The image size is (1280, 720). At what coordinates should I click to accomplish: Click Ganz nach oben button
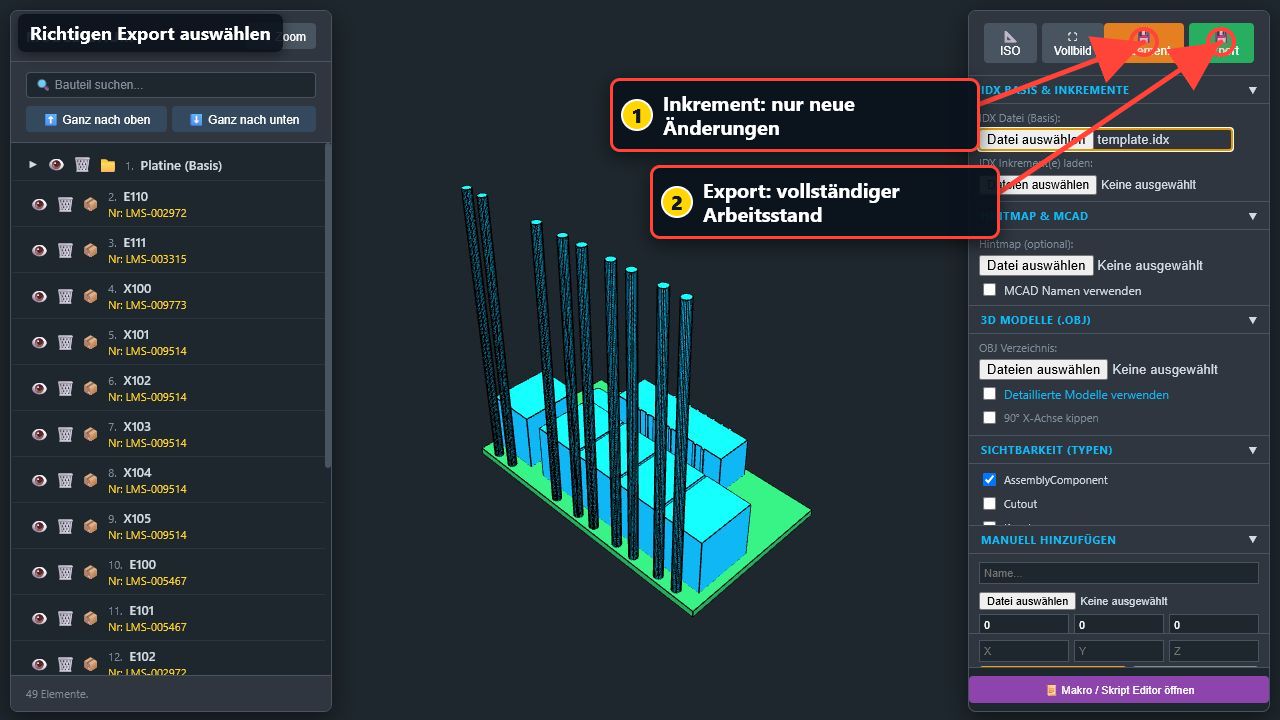97,119
